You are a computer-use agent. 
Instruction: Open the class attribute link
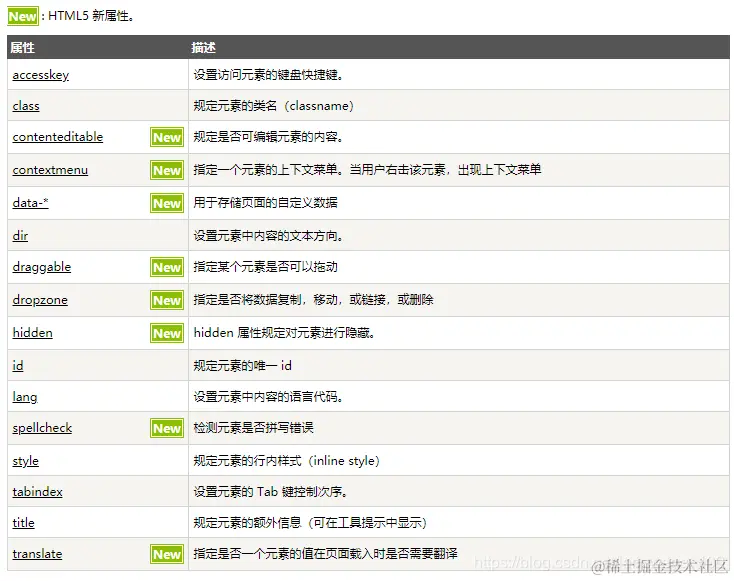[26, 106]
